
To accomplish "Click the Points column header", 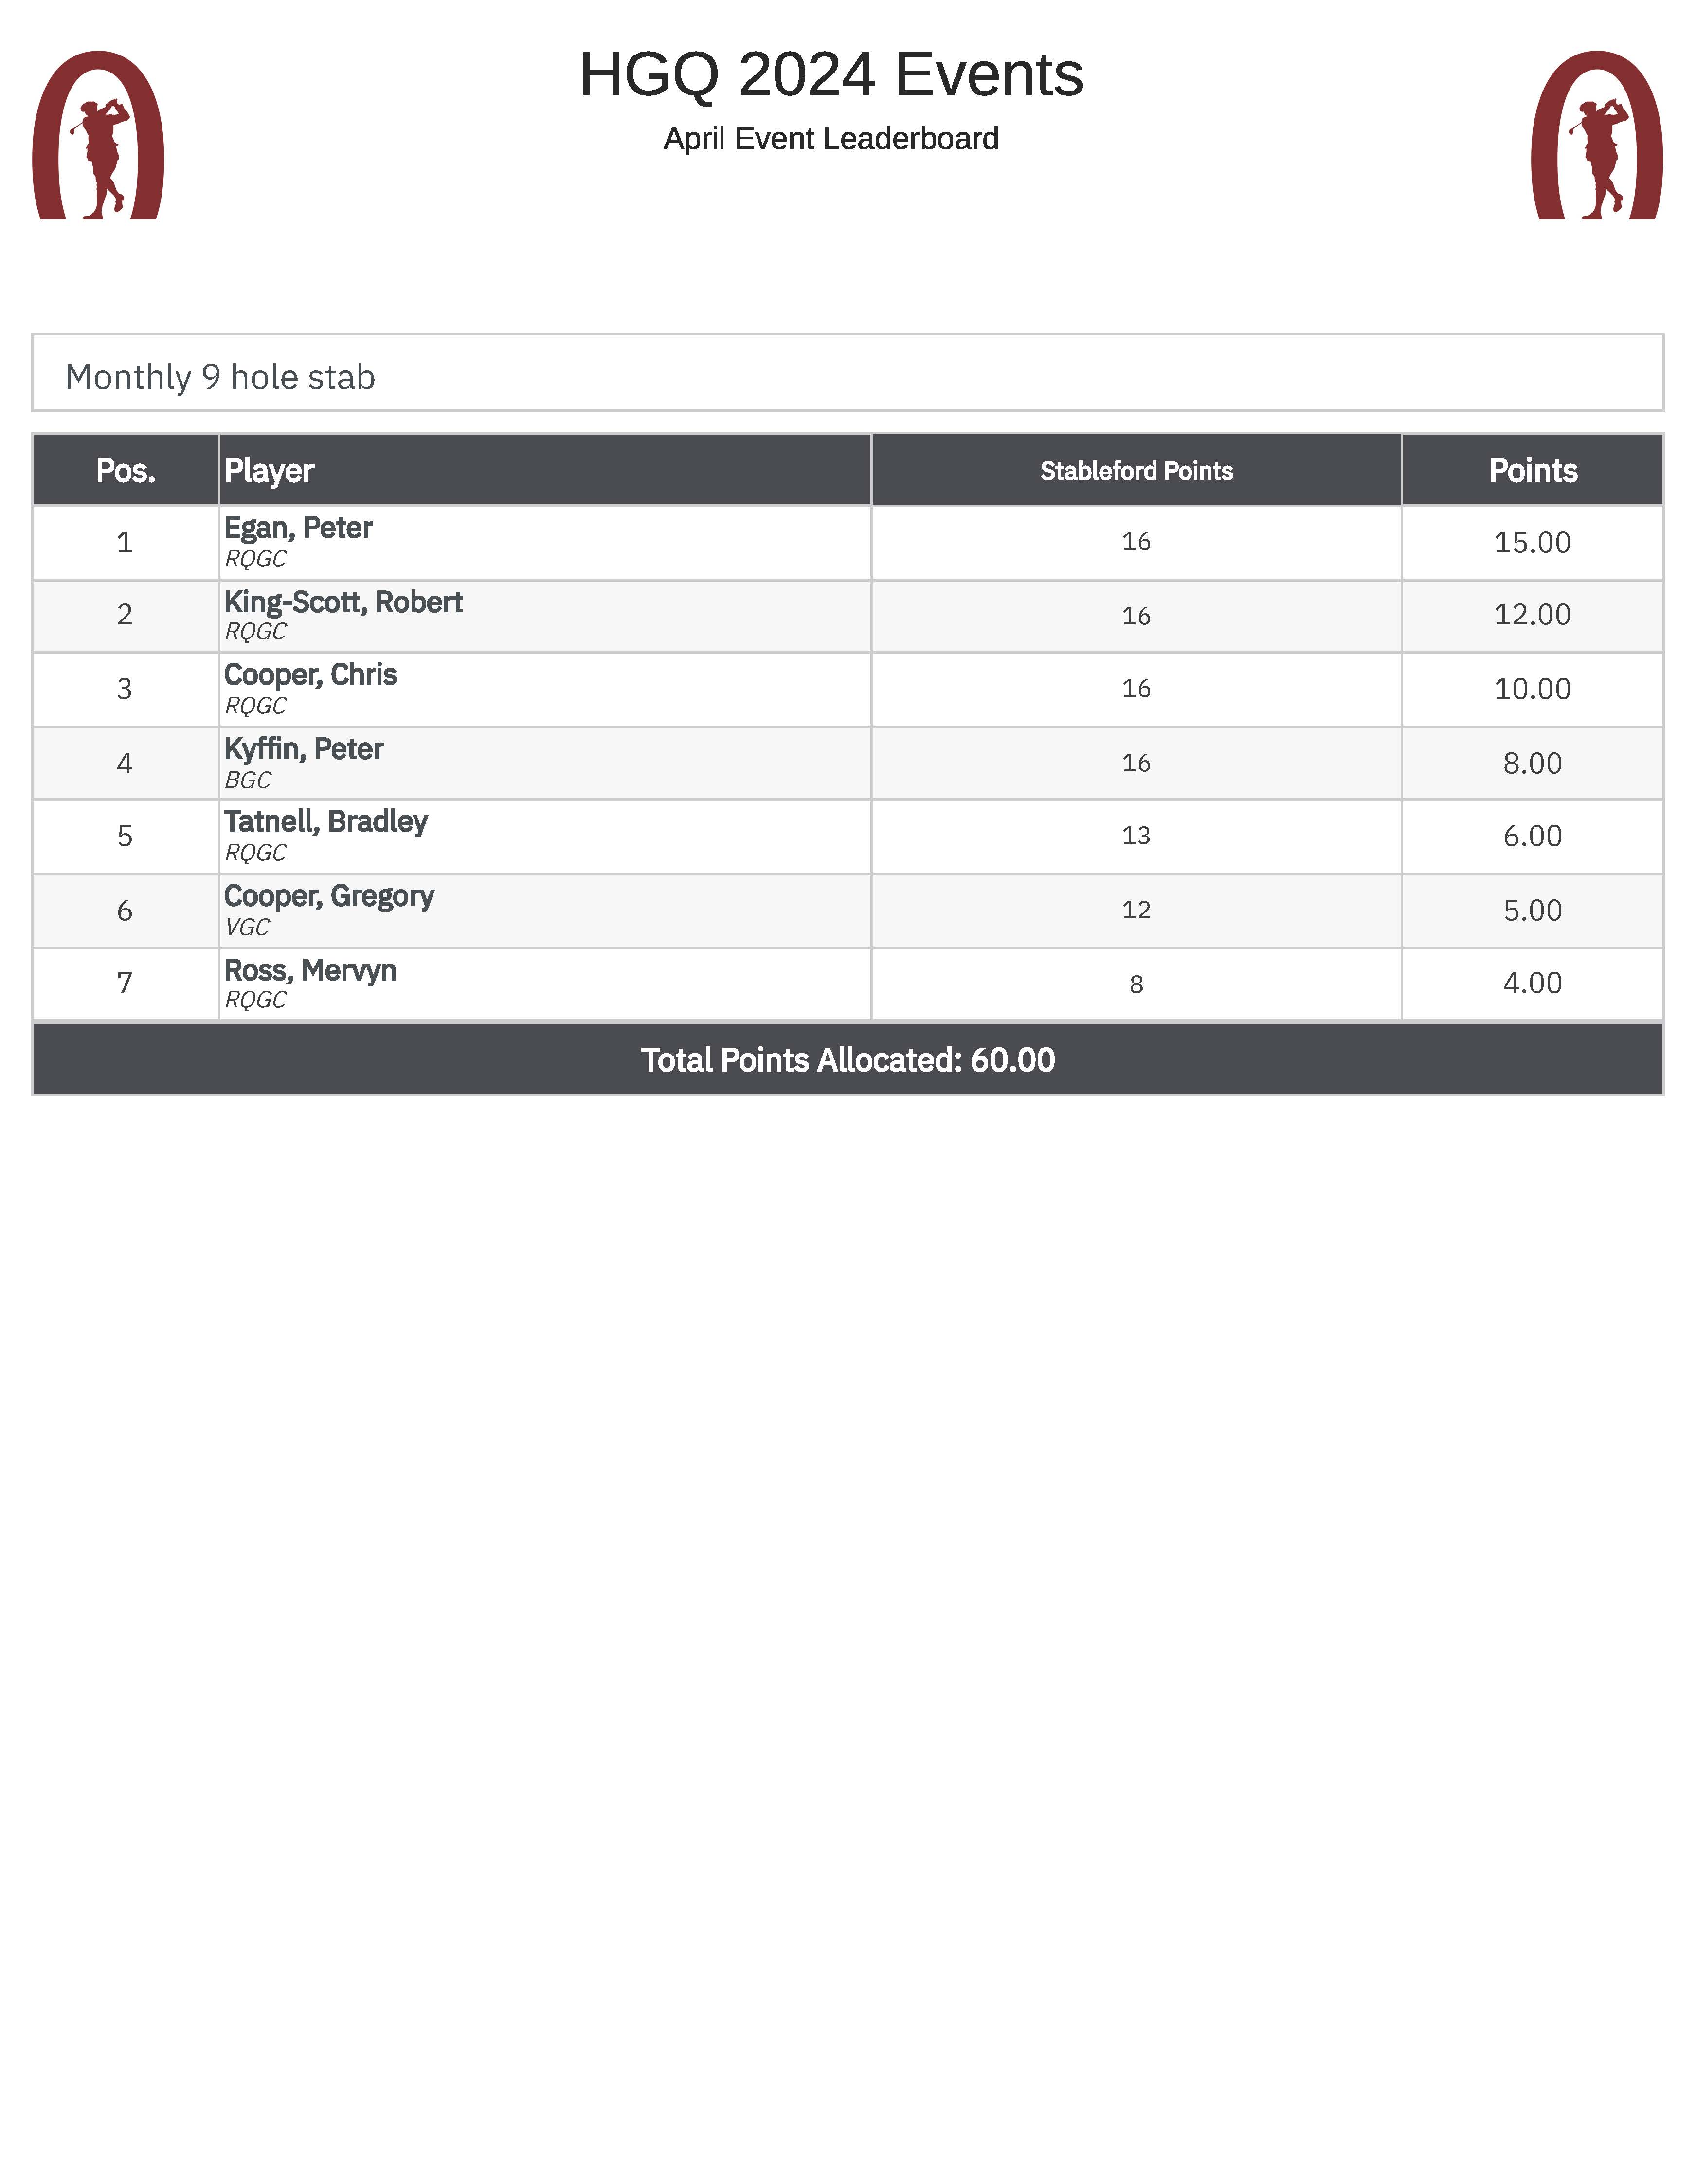I will pos(1531,470).
